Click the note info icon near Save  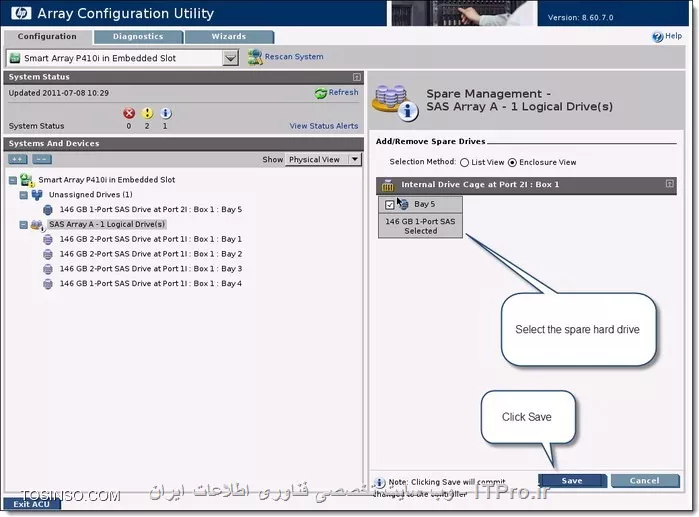click(379, 482)
